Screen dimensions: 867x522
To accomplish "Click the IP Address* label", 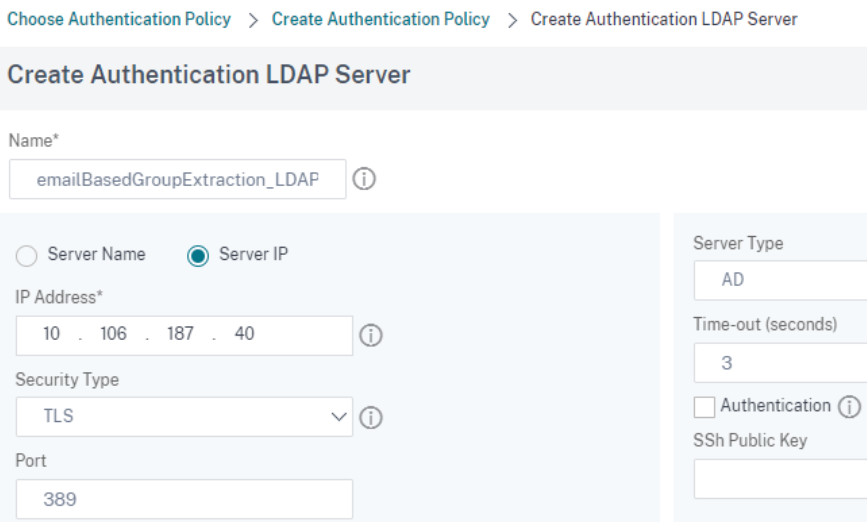I will [x=59, y=297].
